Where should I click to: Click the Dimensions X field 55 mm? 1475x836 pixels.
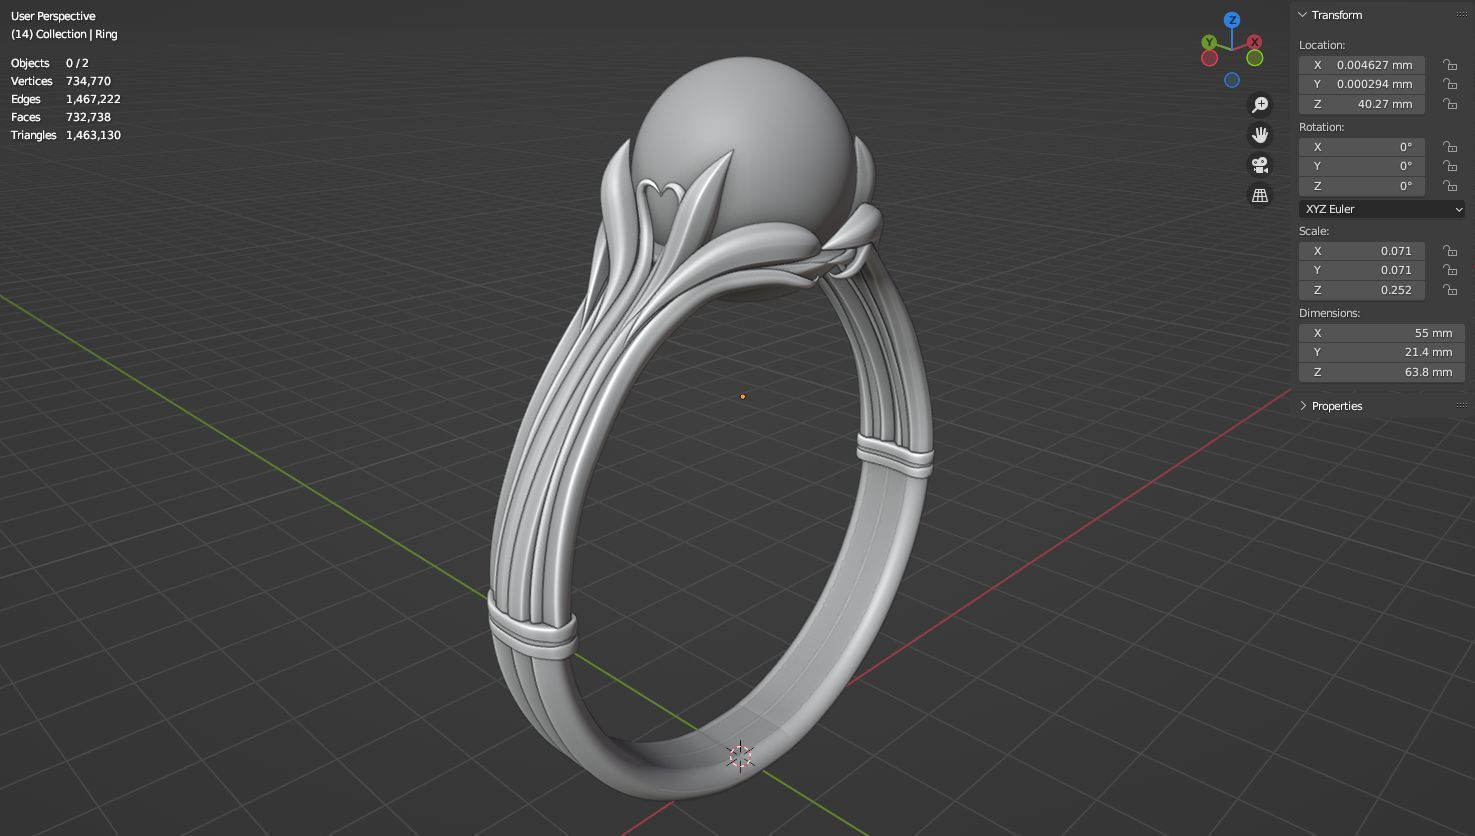point(1382,333)
